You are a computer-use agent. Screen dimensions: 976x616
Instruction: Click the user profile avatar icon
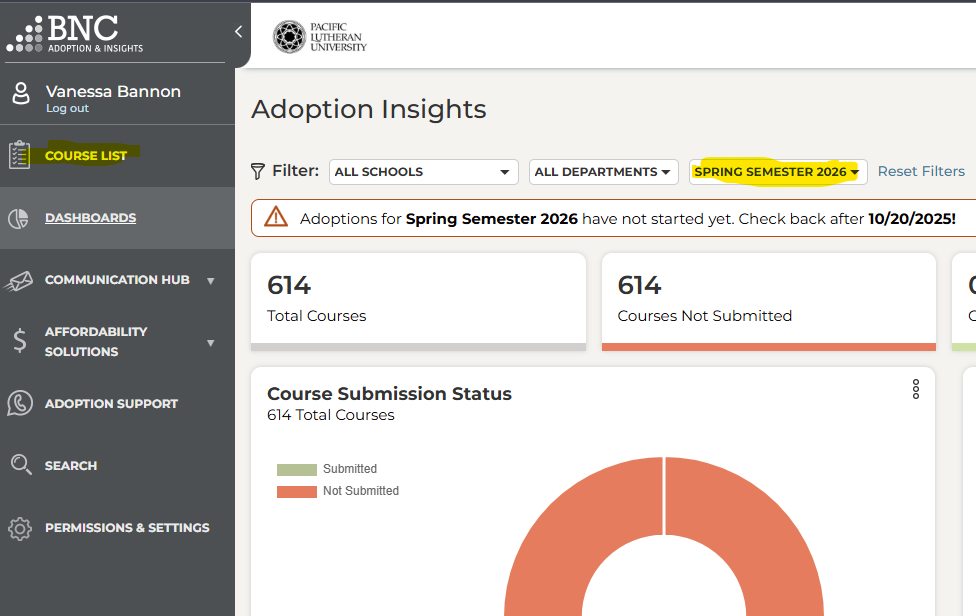click(x=21, y=94)
